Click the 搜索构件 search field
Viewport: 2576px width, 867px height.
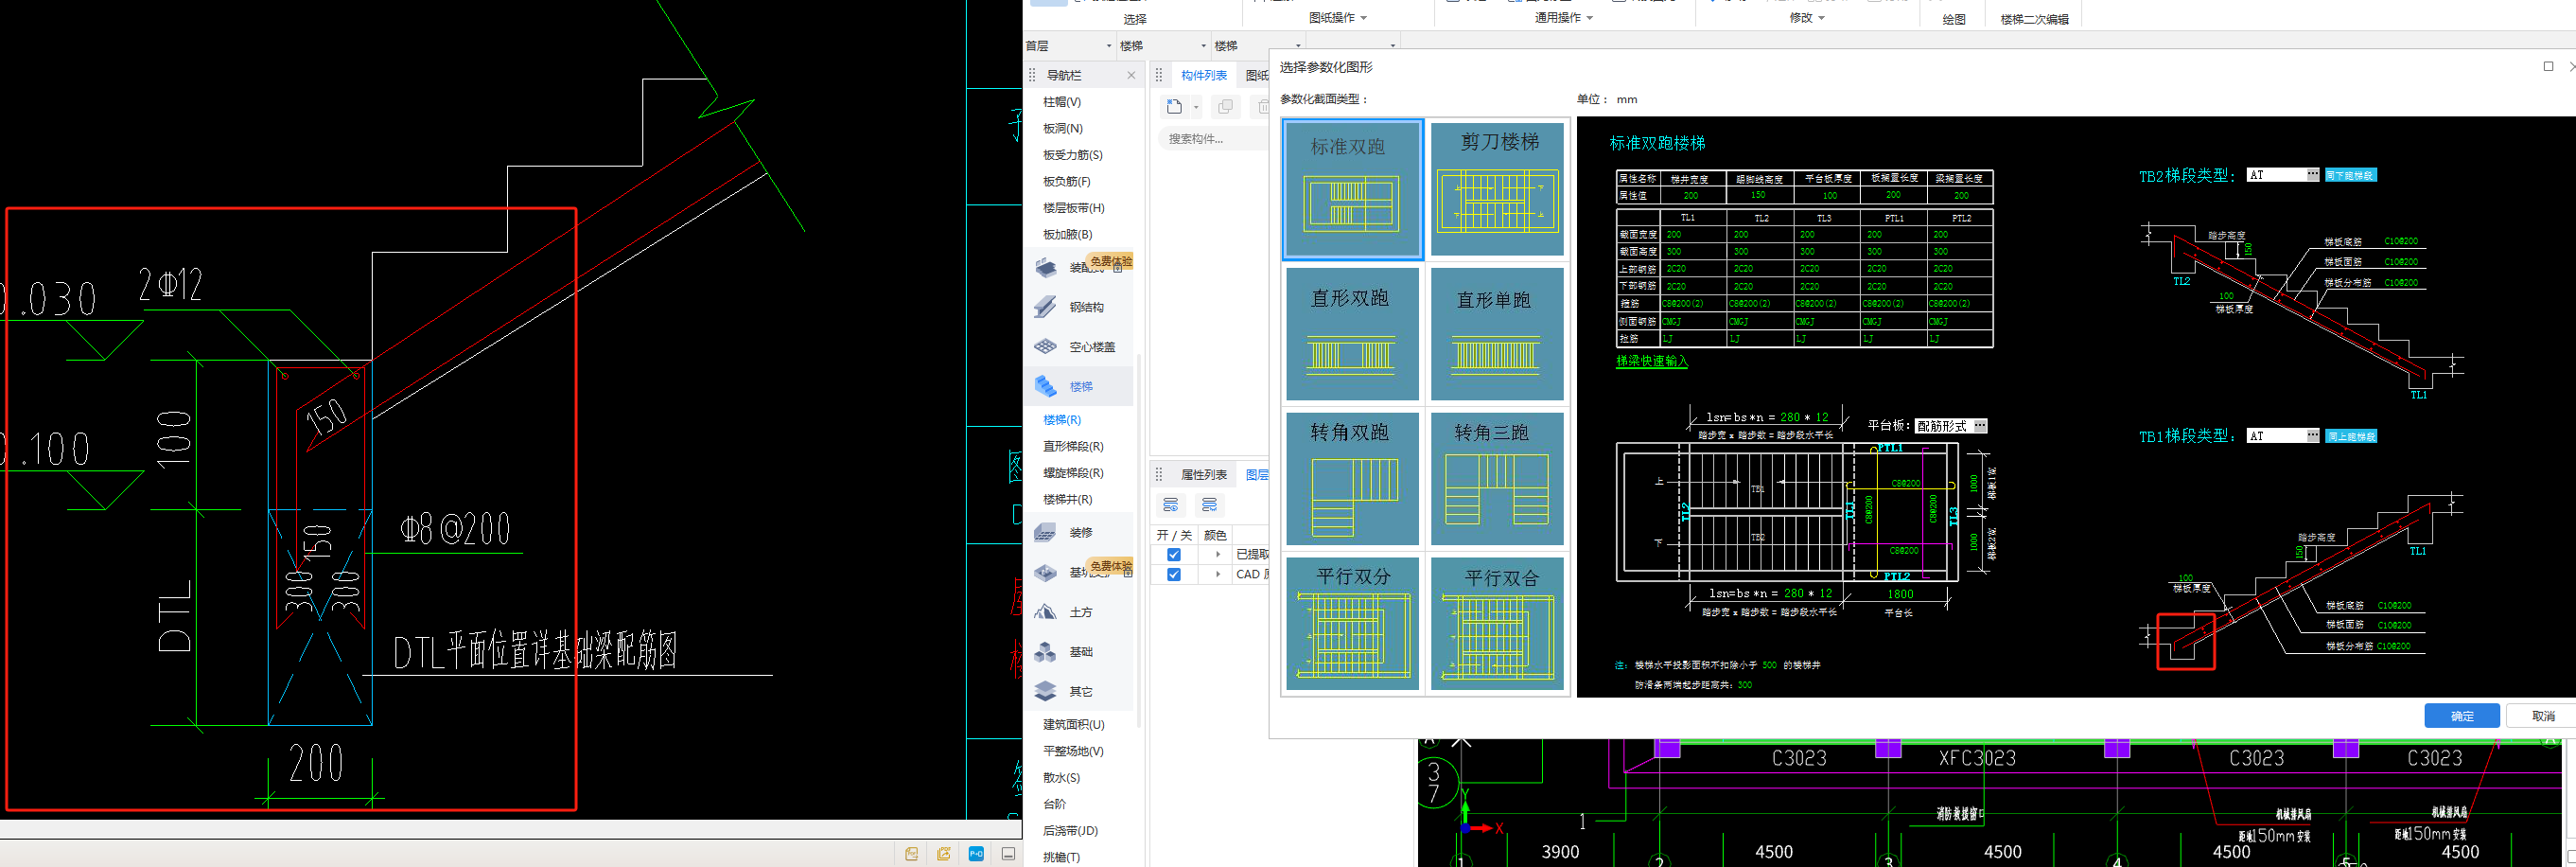[x=1214, y=139]
